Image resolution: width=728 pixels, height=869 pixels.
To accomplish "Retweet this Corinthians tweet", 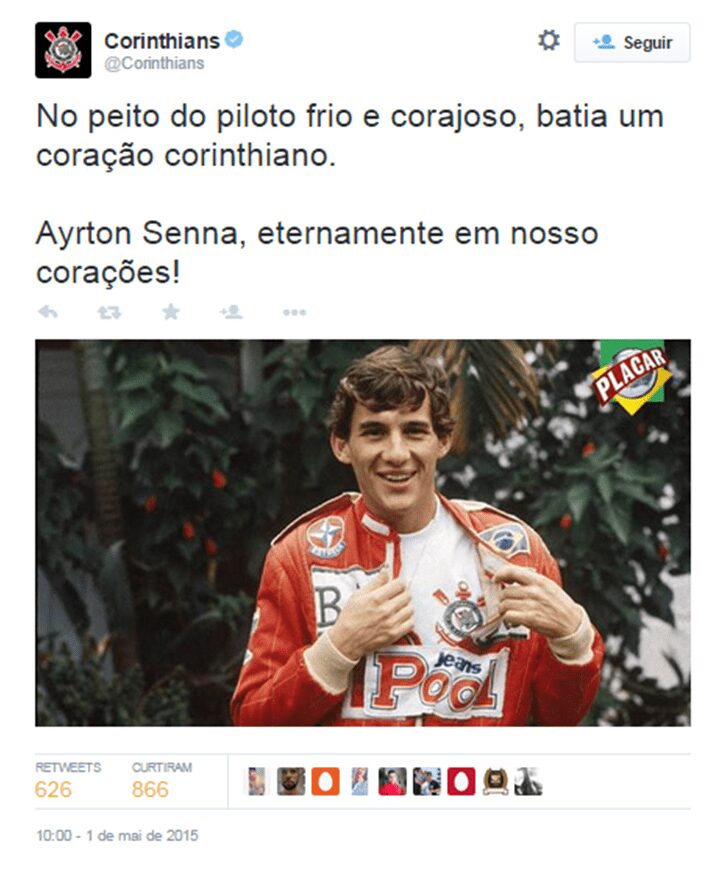I will (x=109, y=313).
